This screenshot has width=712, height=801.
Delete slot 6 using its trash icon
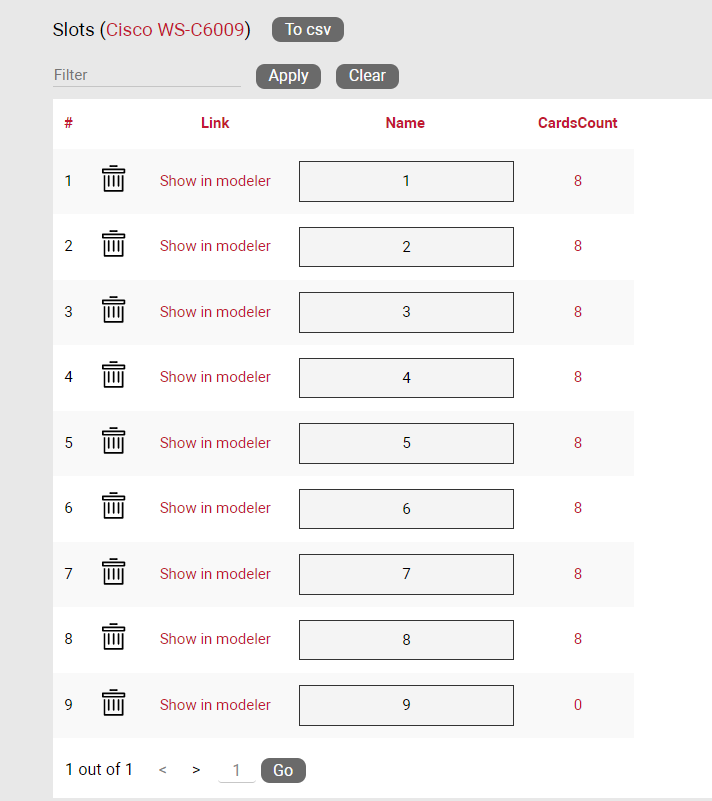coord(114,507)
